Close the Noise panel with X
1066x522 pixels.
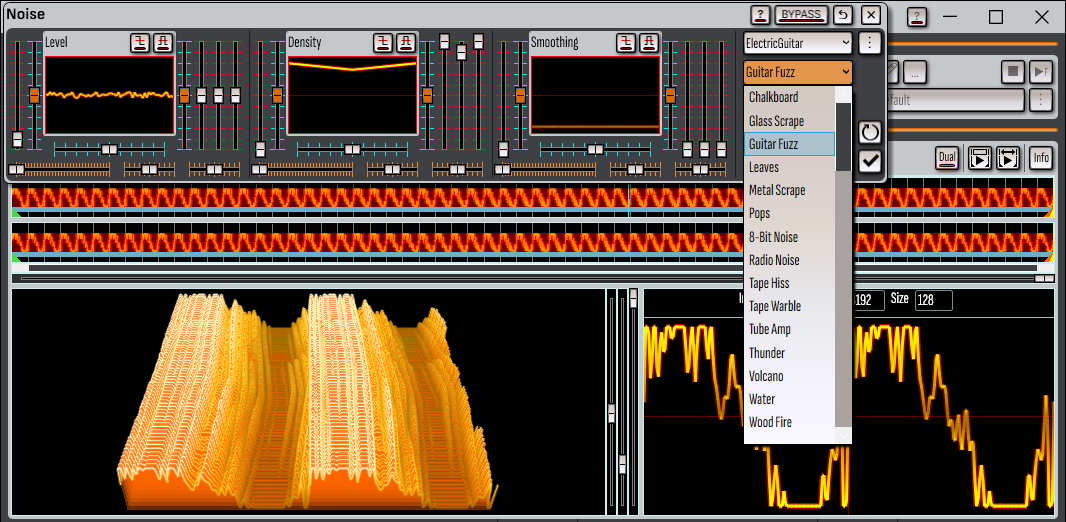tap(870, 14)
